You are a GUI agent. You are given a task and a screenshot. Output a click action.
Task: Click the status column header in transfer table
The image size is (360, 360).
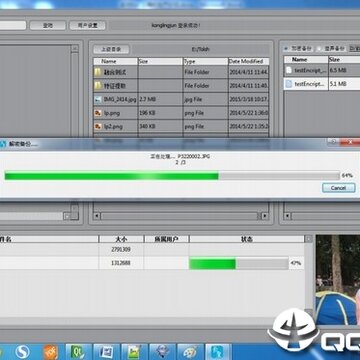coord(247,239)
